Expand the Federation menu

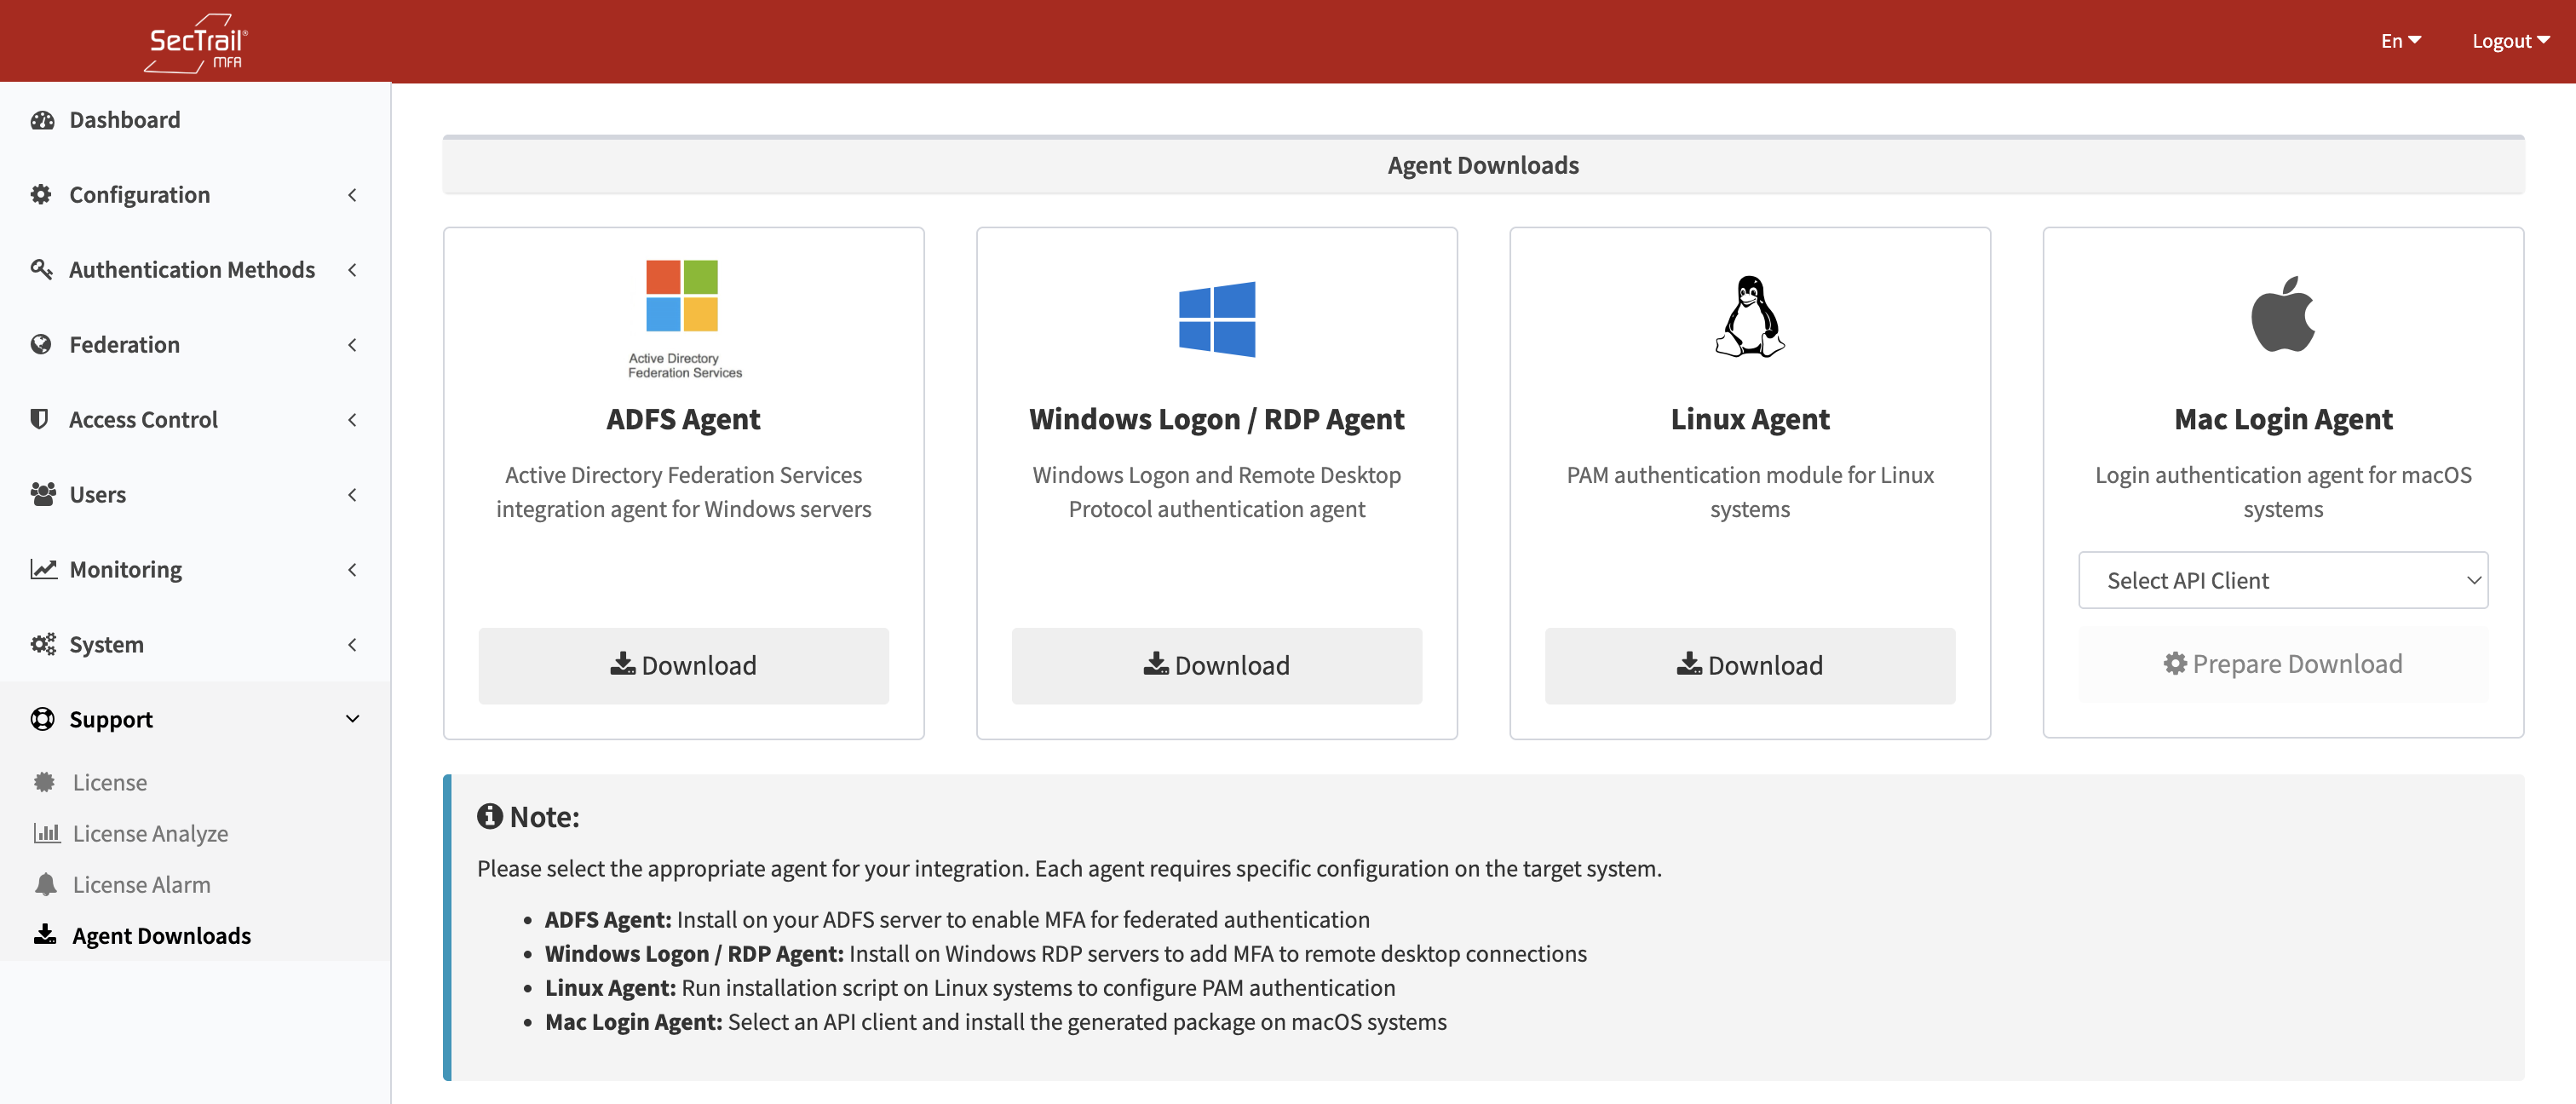point(124,344)
